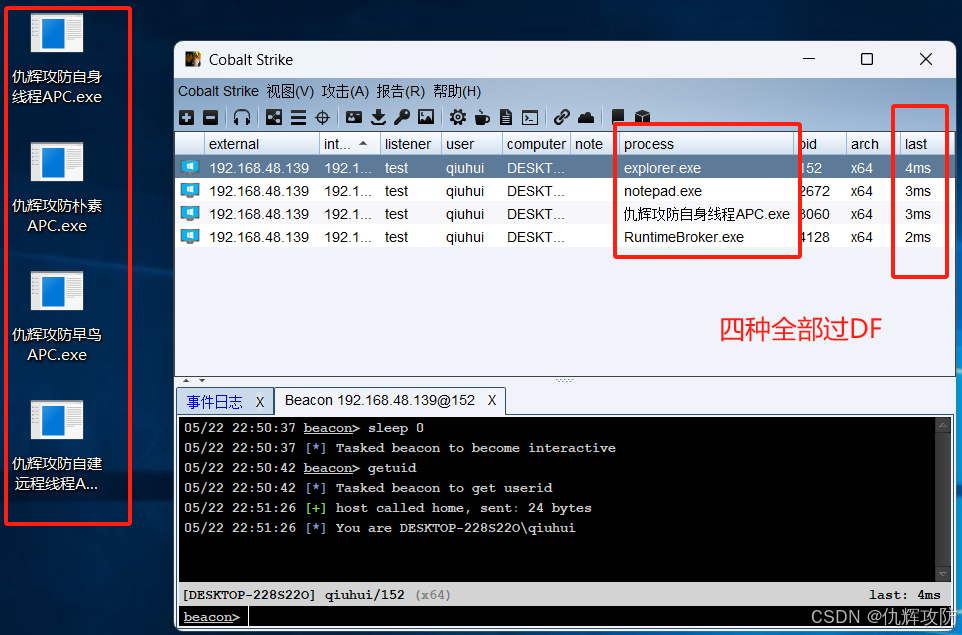The image size is (962, 635).
Task: Generate Windows executable via gear icon
Action: pyautogui.click(x=458, y=117)
